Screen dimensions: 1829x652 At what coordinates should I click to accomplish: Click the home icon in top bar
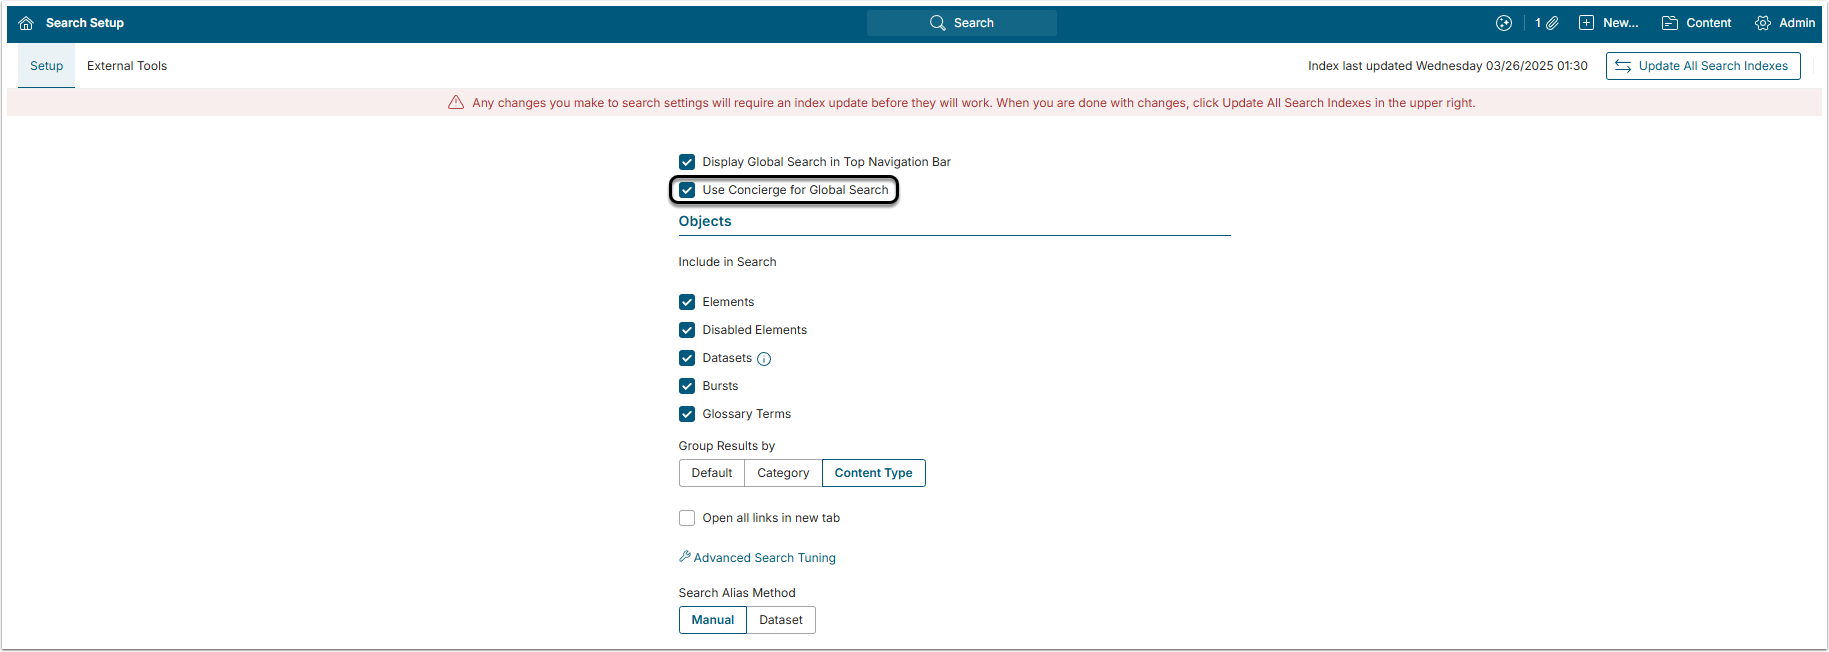(26, 23)
